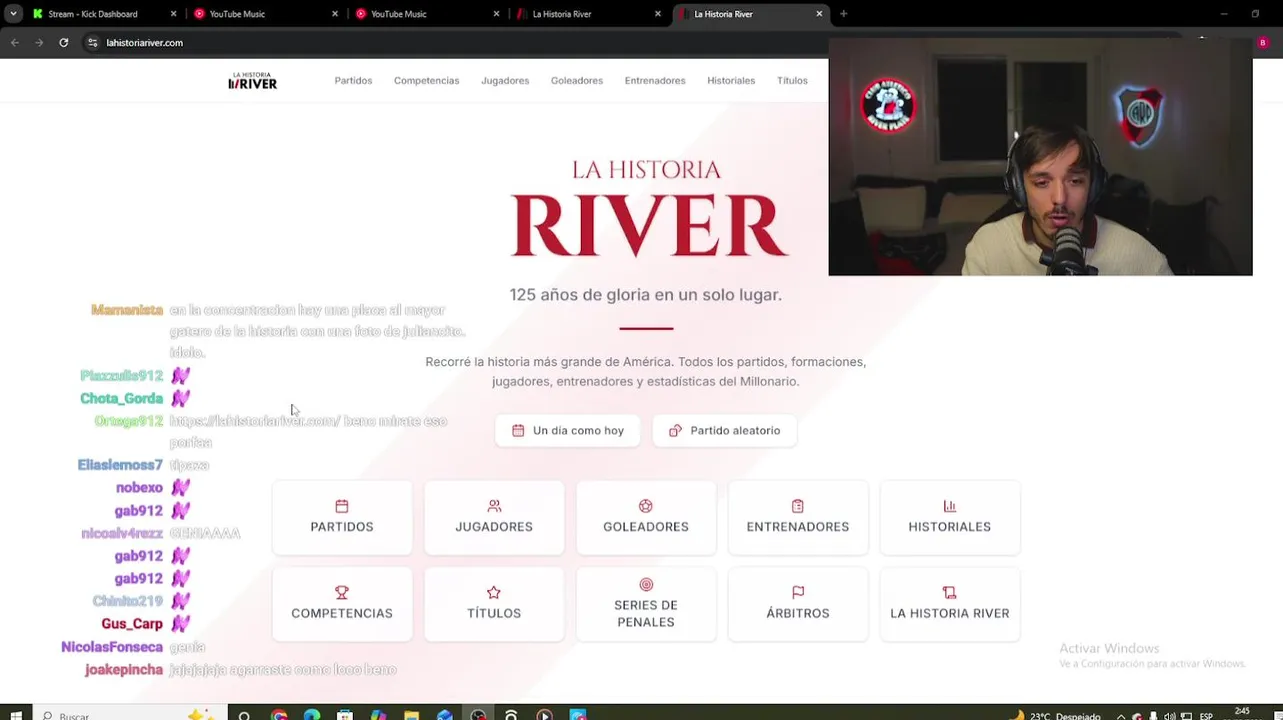This screenshot has height=720, width=1283.
Task: Close the Stream - Kick Dashboard tab
Action: 173,14
